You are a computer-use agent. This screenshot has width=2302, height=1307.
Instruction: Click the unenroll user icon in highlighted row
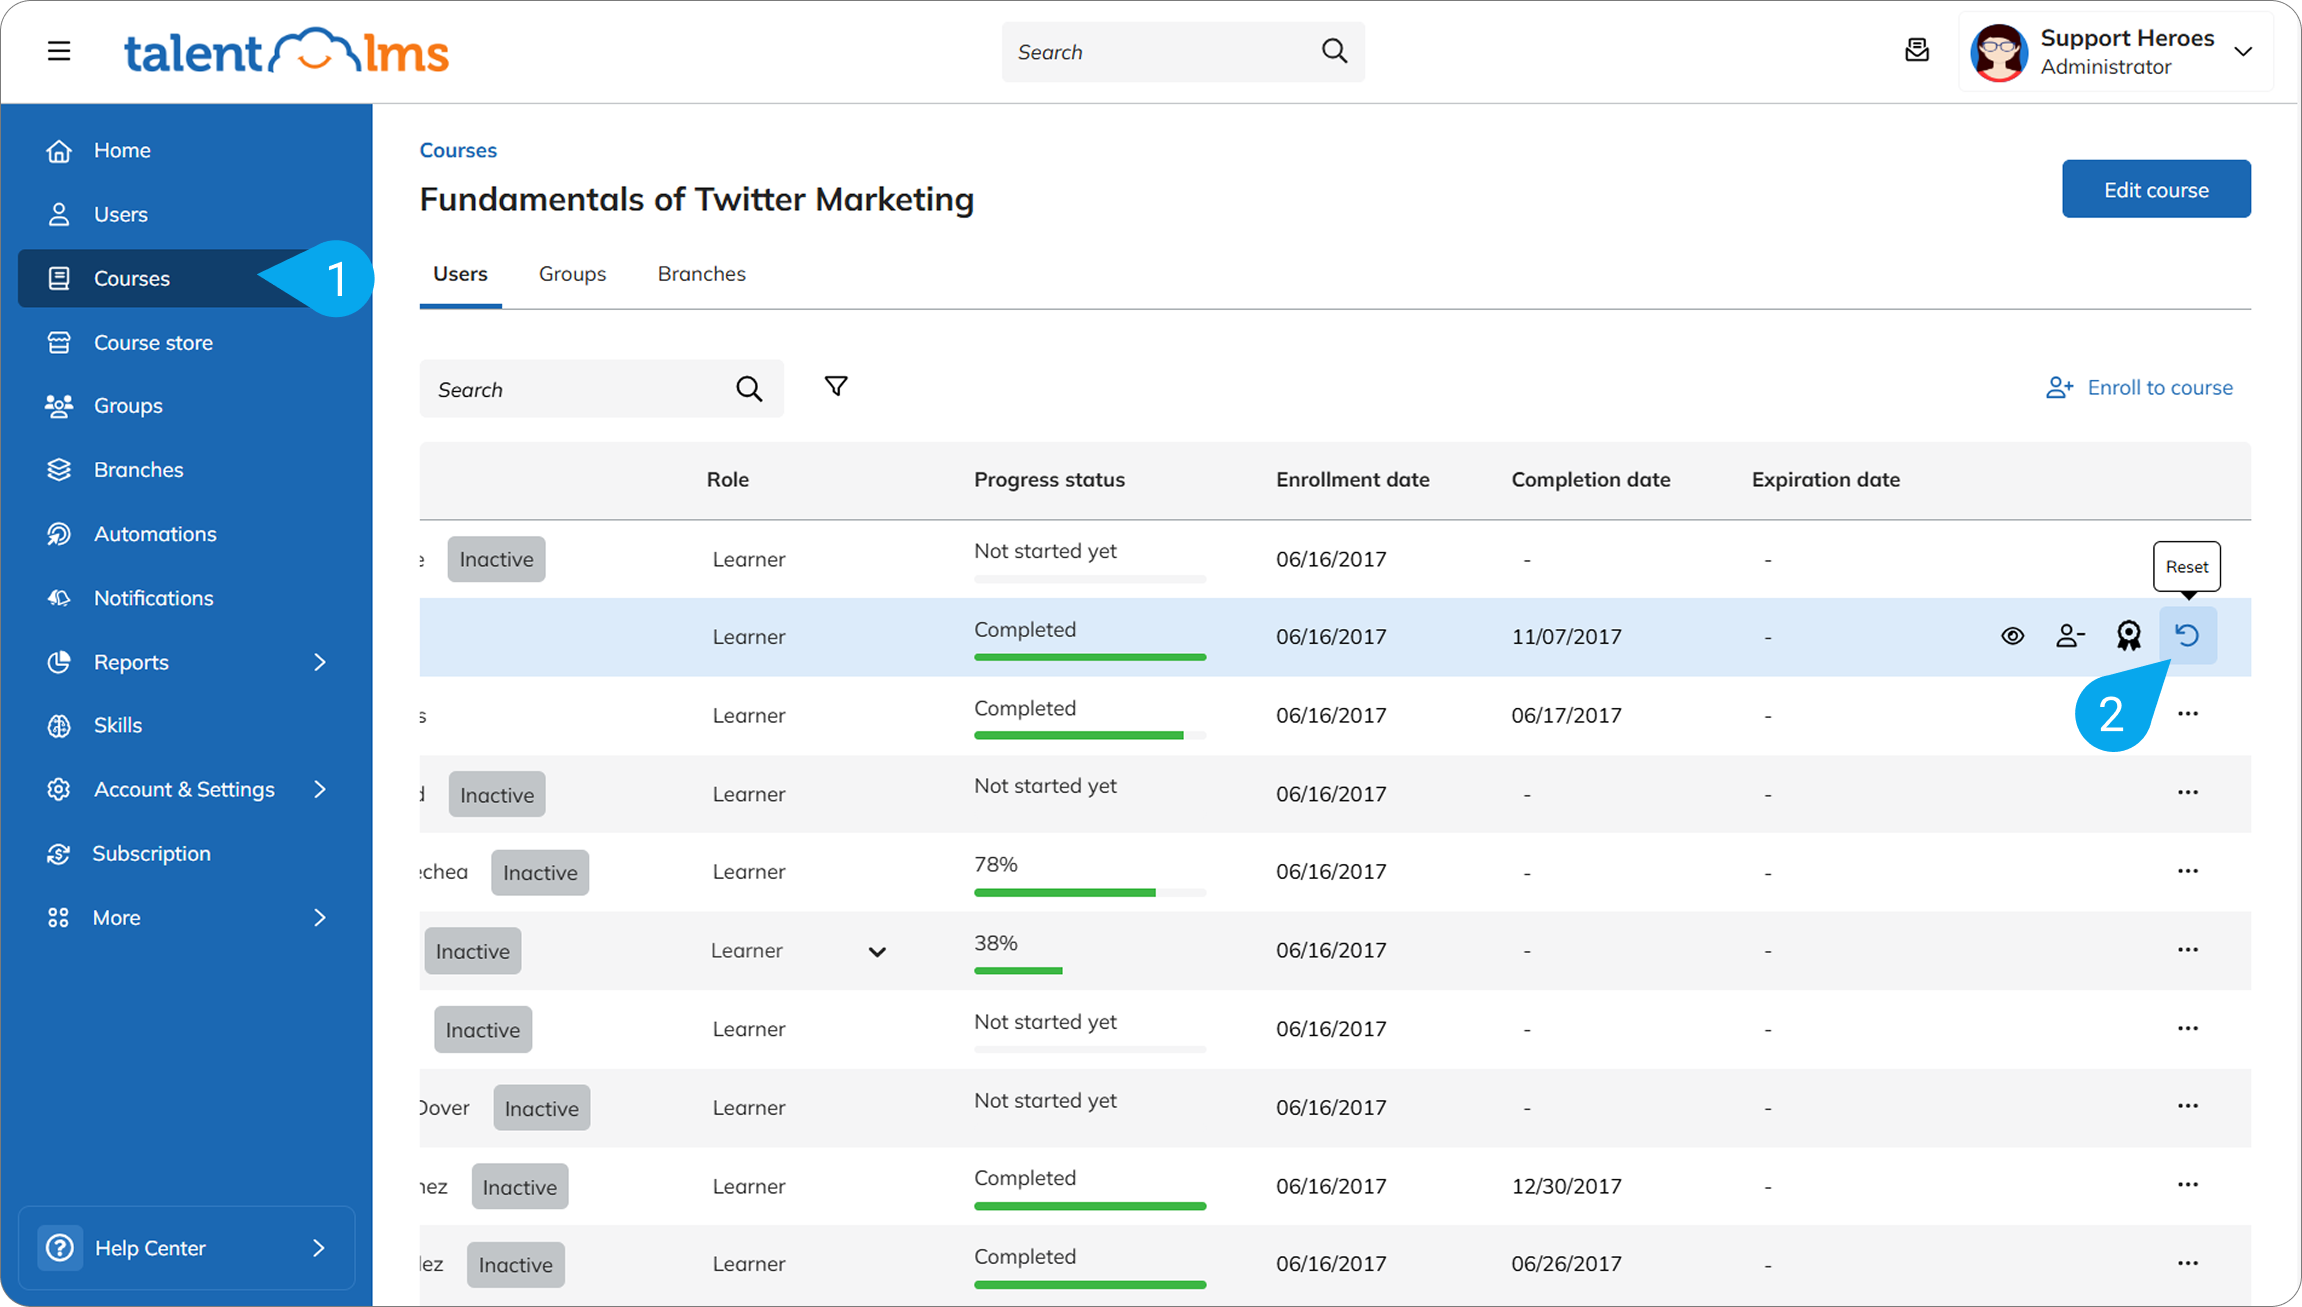[2070, 636]
